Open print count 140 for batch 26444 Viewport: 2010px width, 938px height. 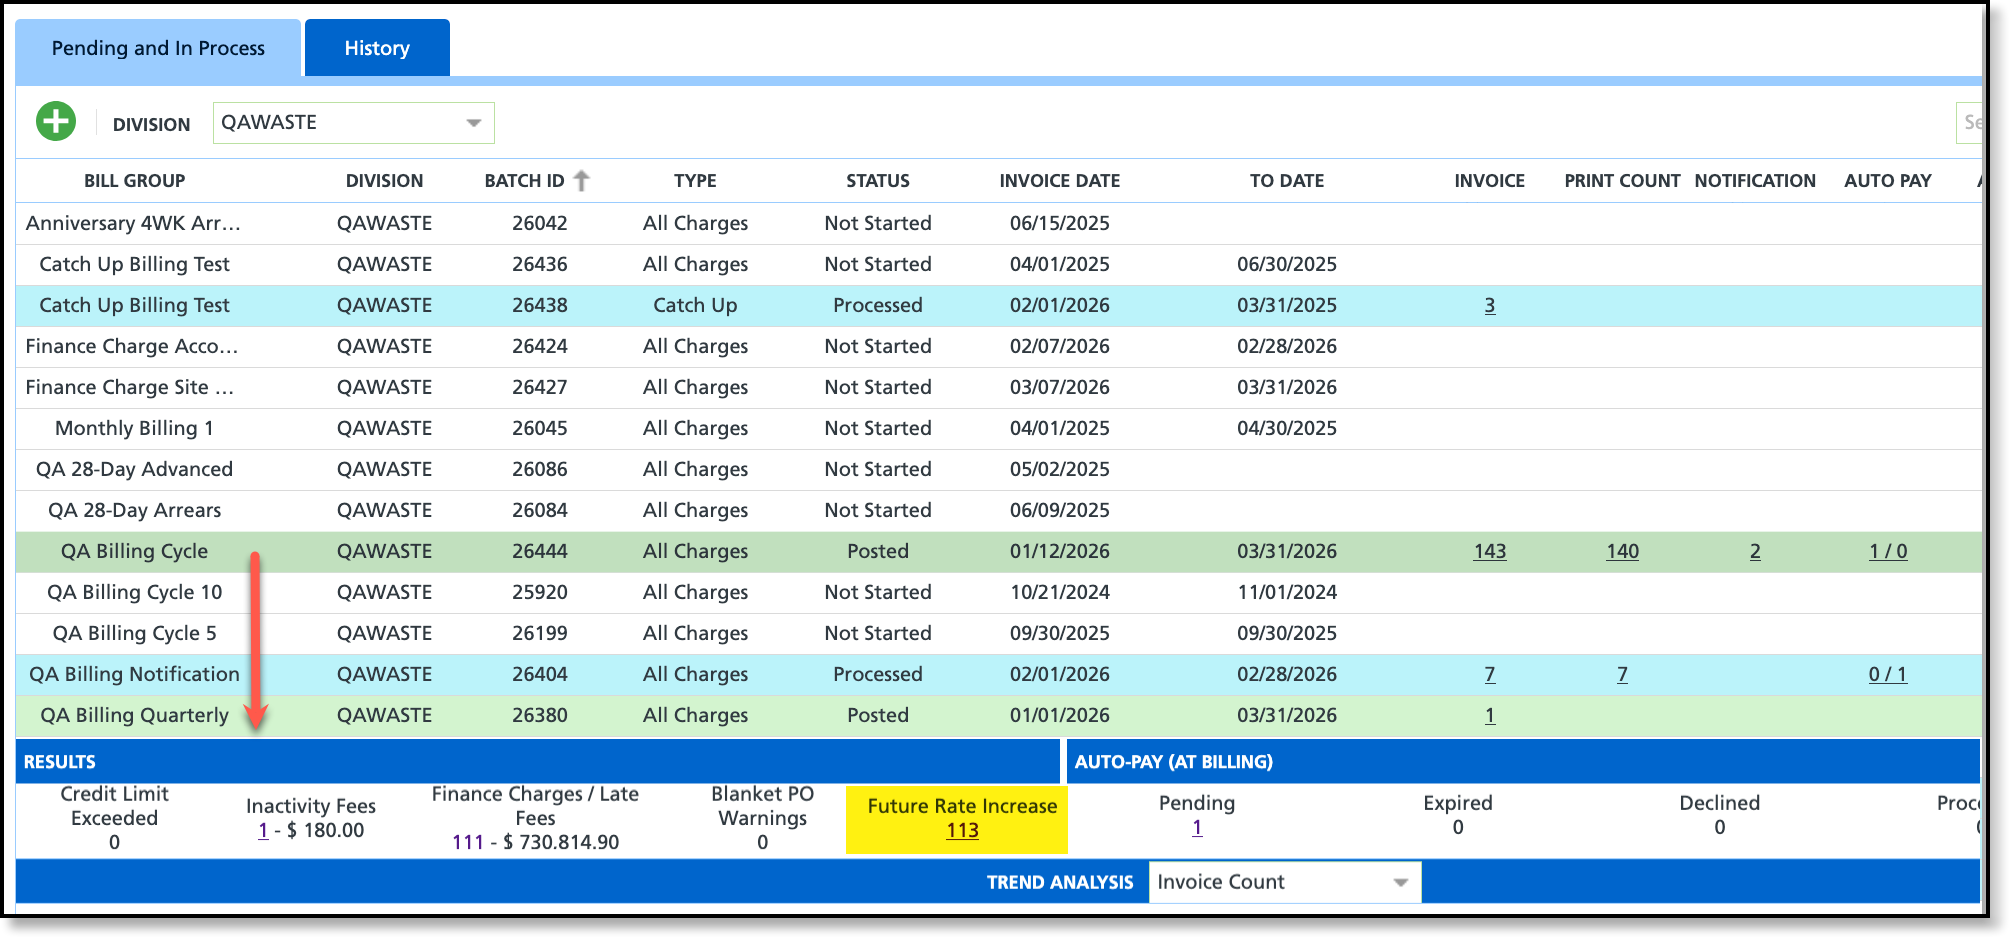(1622, 552)
